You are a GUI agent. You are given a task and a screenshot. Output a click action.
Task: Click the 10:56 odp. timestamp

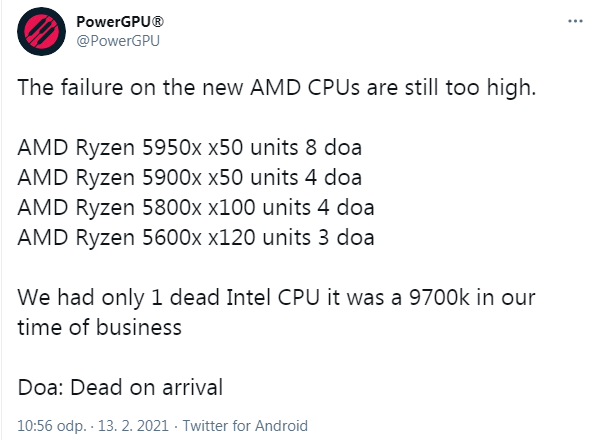[x=52, y=426]
